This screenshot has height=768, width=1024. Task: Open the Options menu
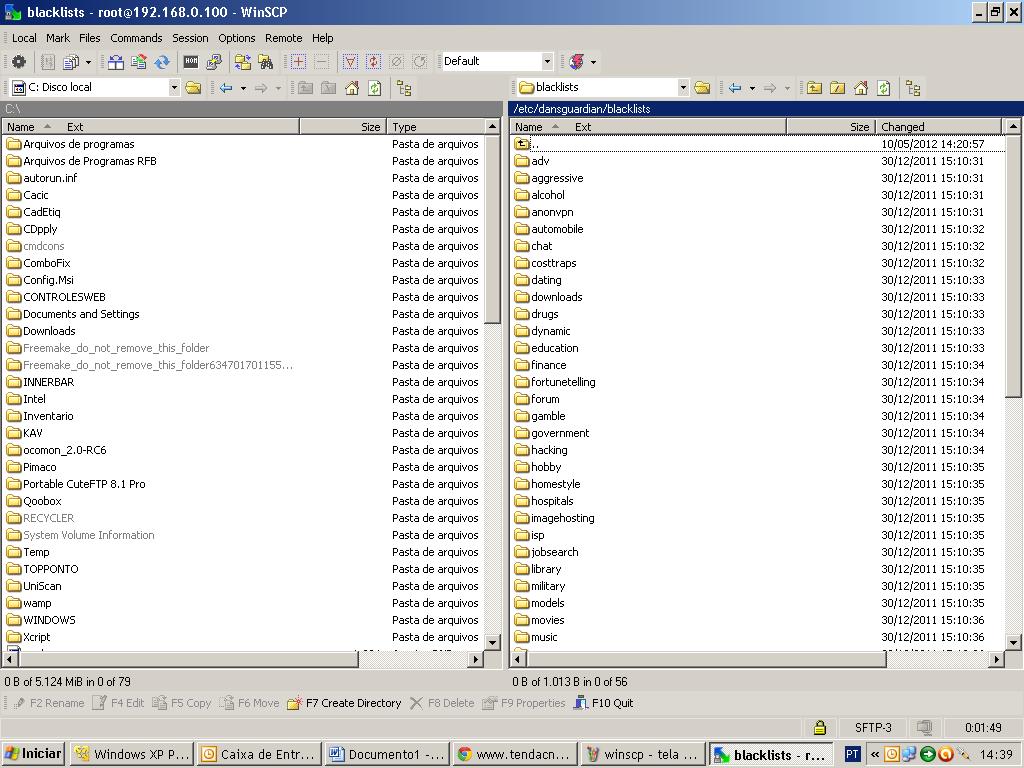236,38
